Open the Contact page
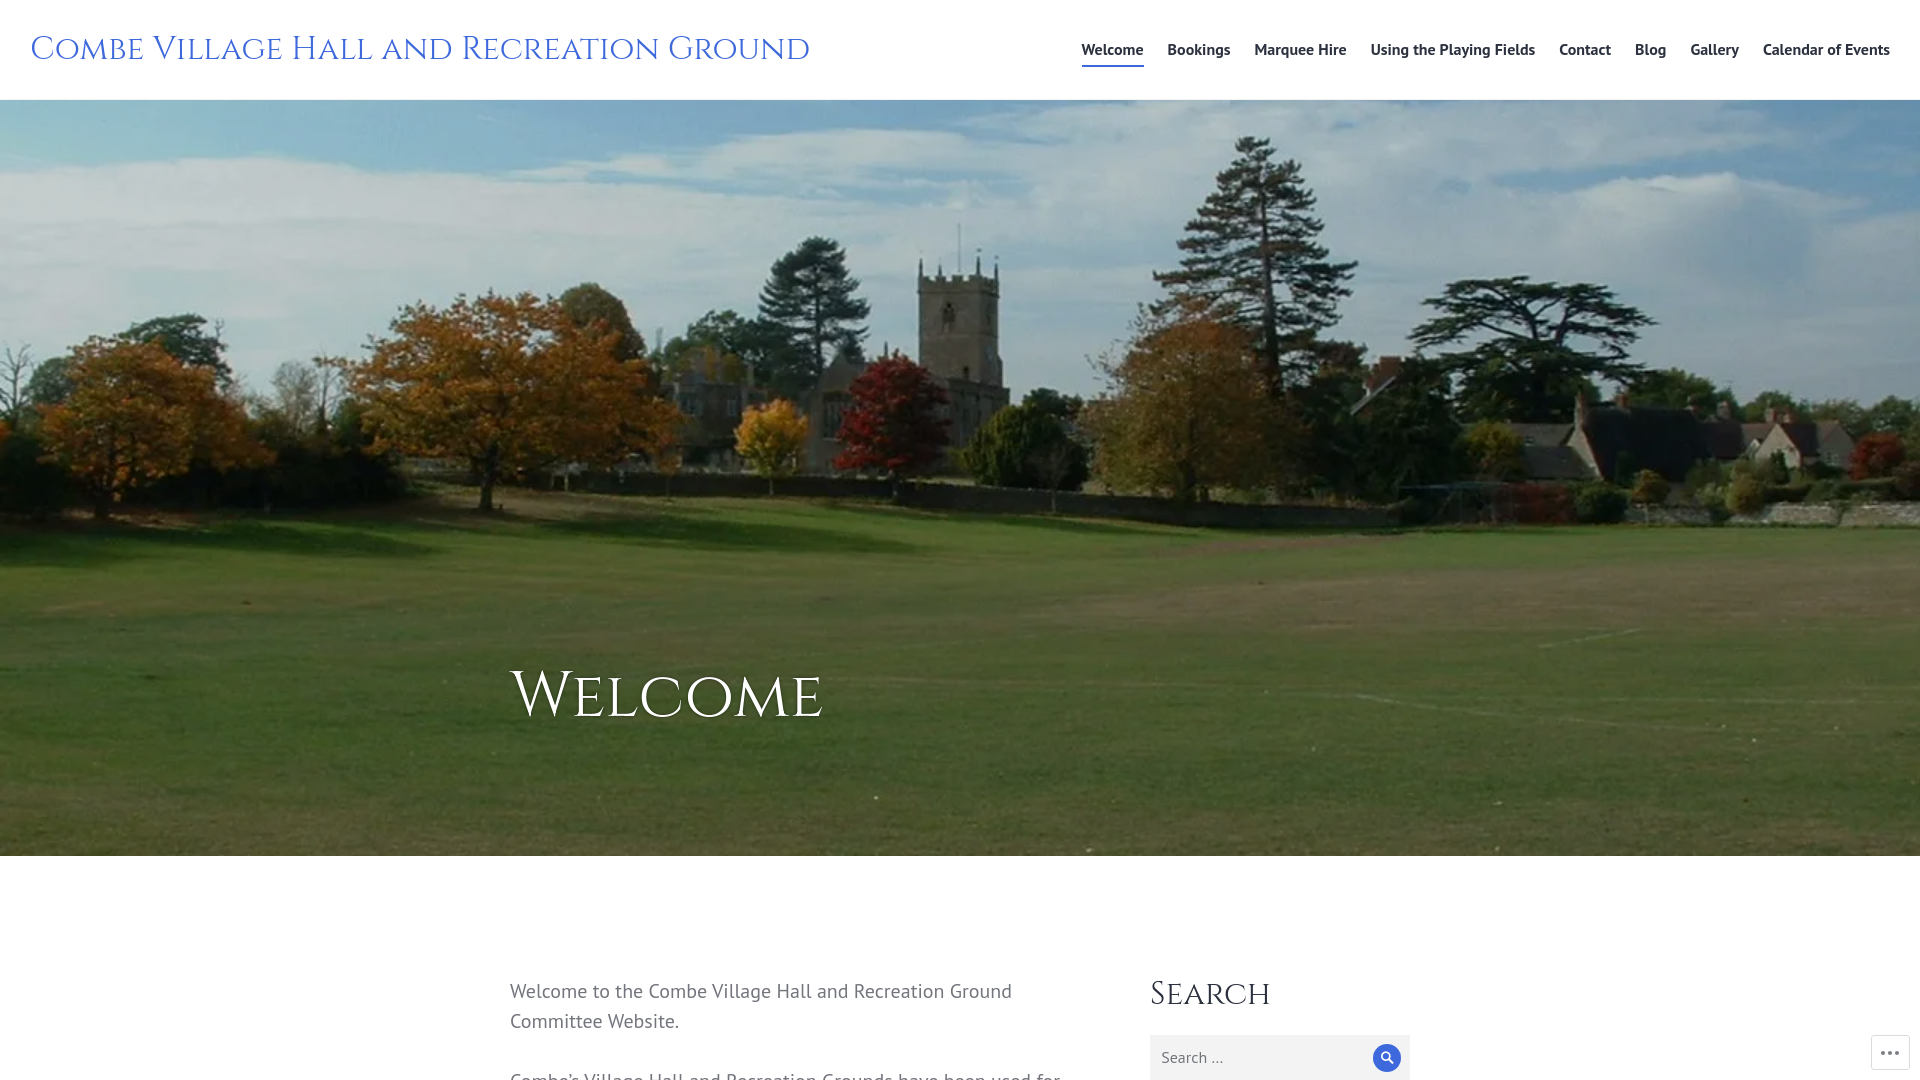This screenshot has width=1920, height=1080. [1584, 50]
